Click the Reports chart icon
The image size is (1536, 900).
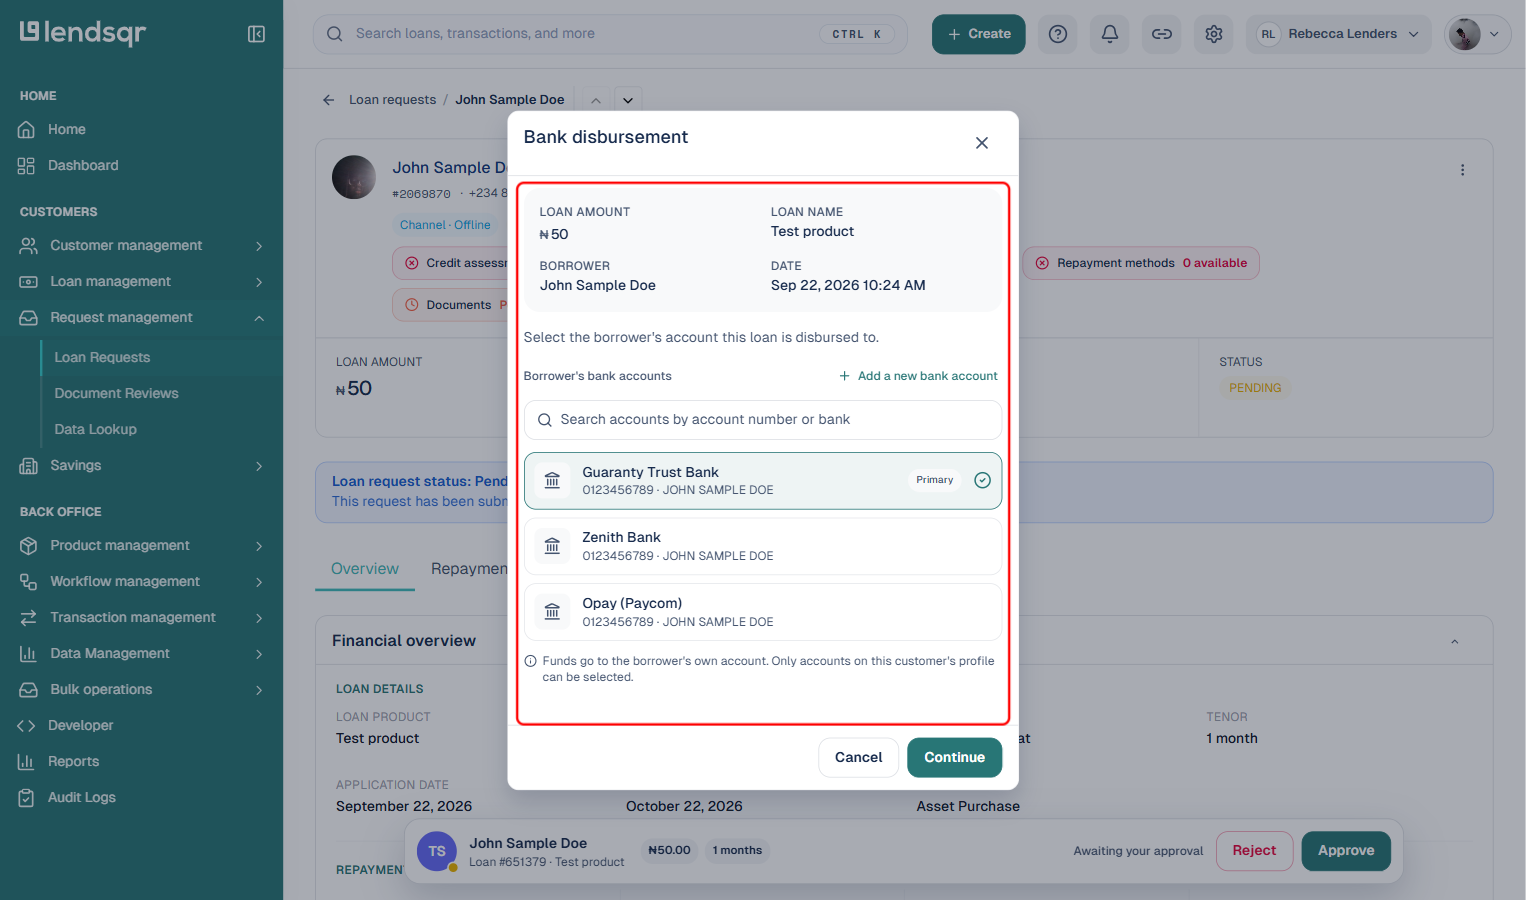27,762
